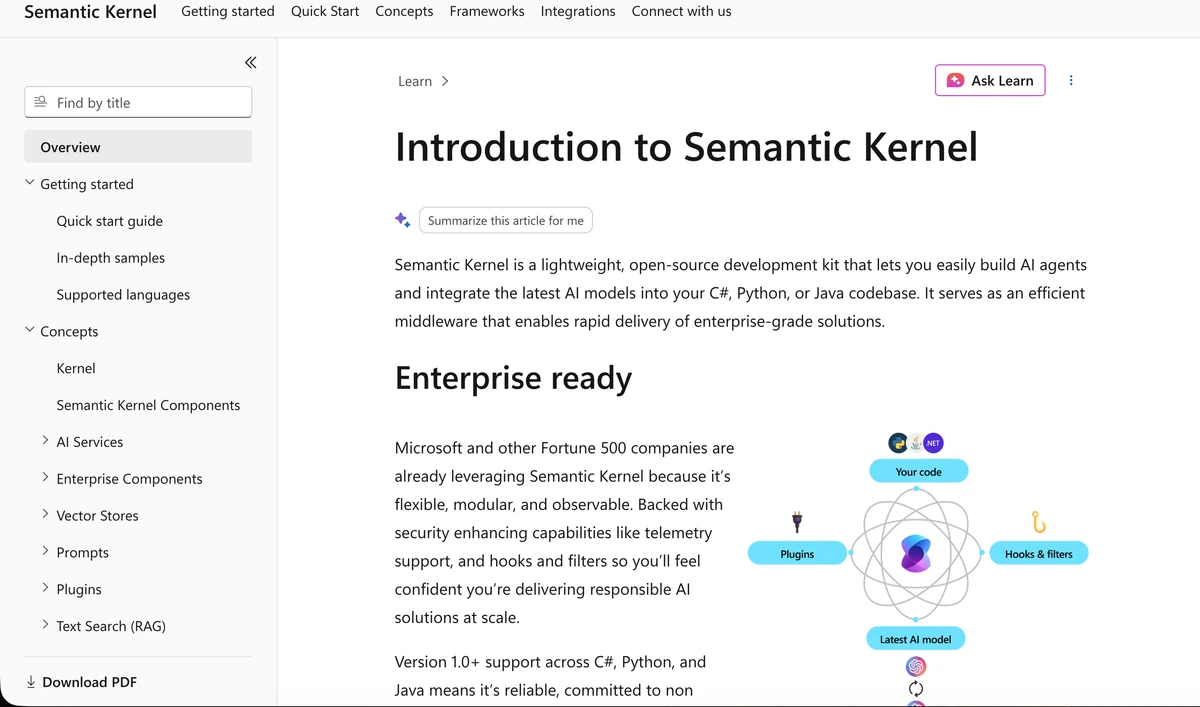Viewport: 1200px width, 707px height.
Task: Click the hook icon above Hooks & filters
Action: click(x=1038, y=521)
